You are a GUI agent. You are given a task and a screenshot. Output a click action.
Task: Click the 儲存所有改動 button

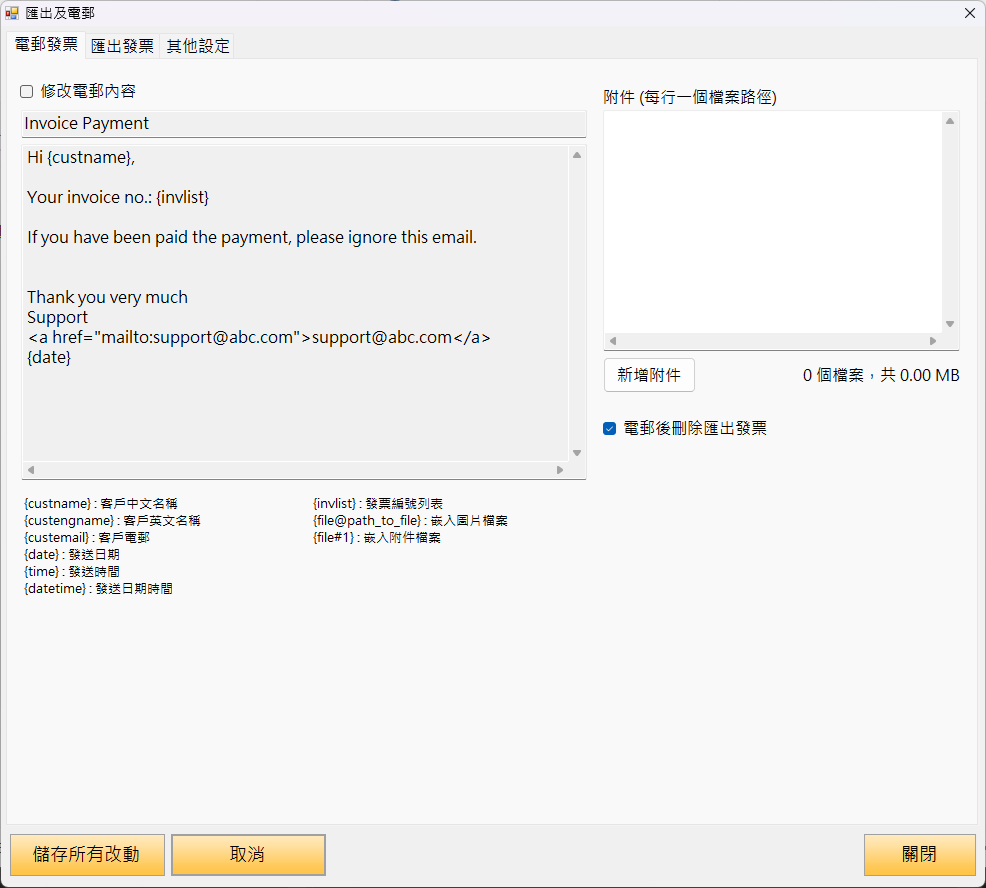coord(86,855)
